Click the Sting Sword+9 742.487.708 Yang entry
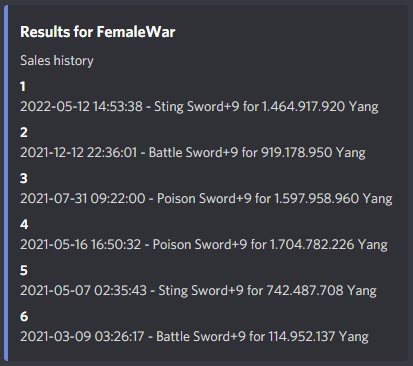 pyautogui.click(x=199, y=291)
